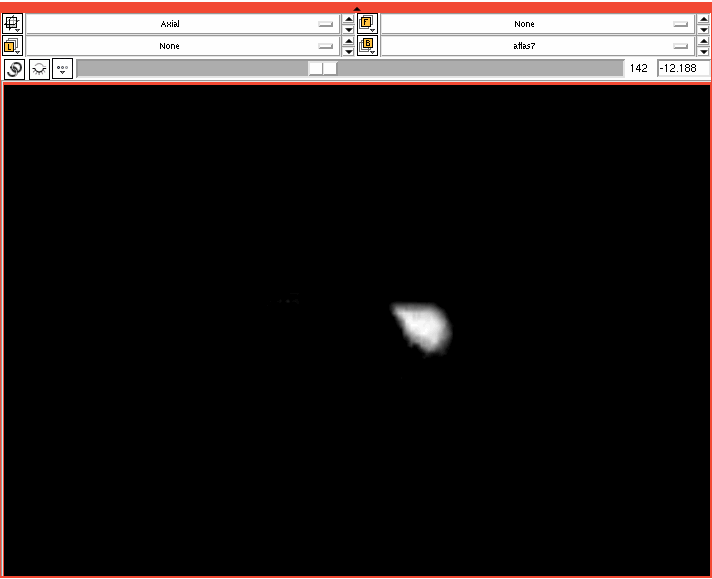712x579 pixels.
Task: Click the slice index field showing 142
Action: pos(639,68)
